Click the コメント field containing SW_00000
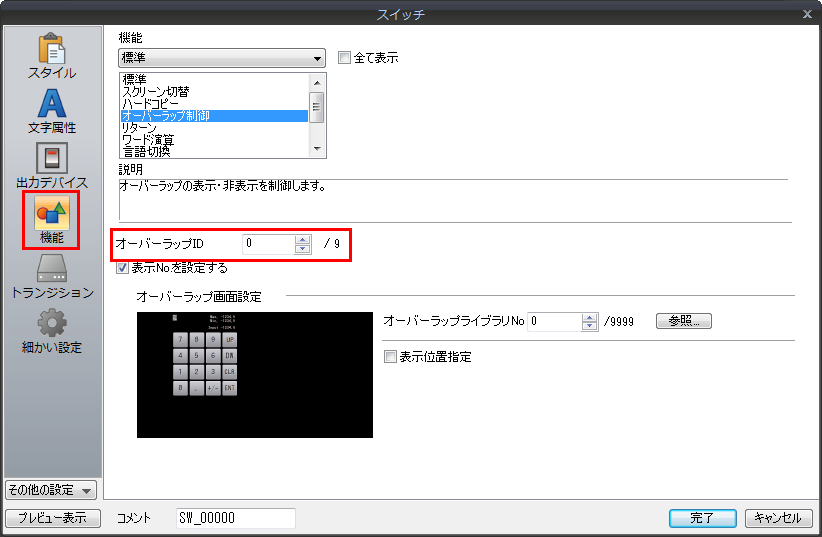 [x=235, y=518]
